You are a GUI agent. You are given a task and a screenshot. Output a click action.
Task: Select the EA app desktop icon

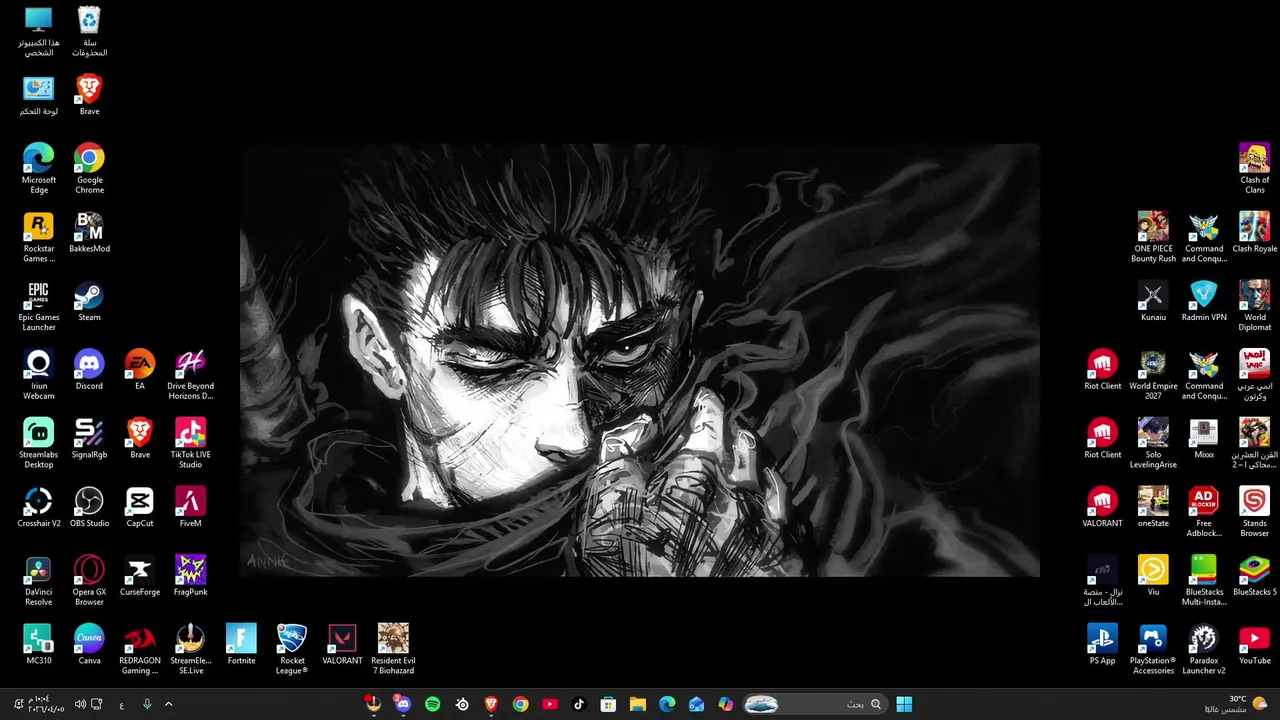140,370
